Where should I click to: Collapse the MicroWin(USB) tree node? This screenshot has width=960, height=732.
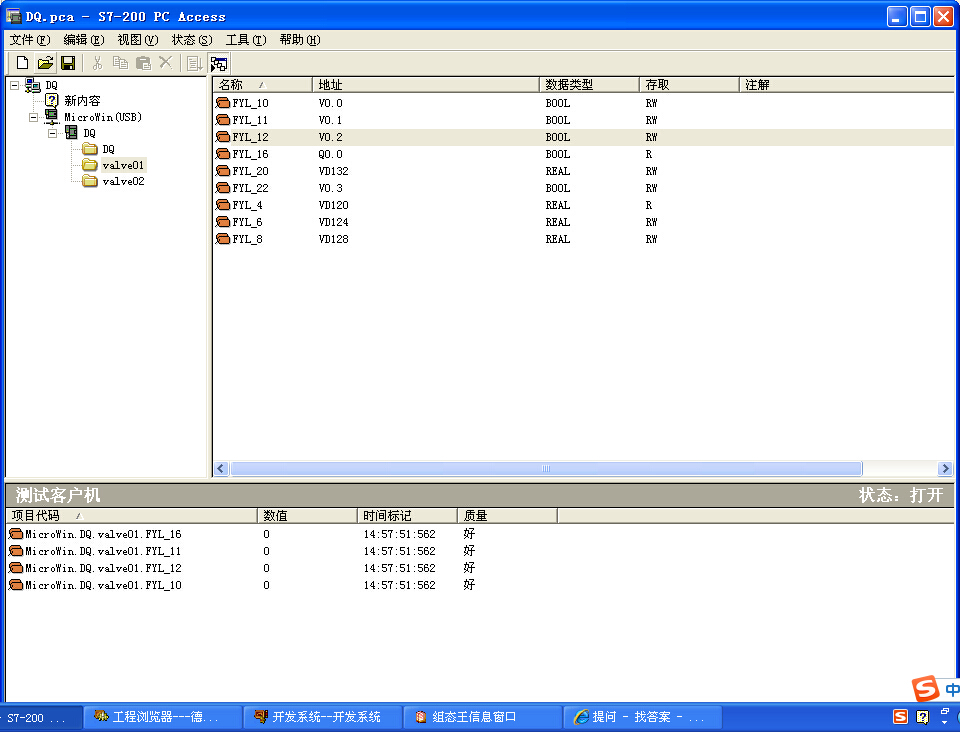pos(34,117)
